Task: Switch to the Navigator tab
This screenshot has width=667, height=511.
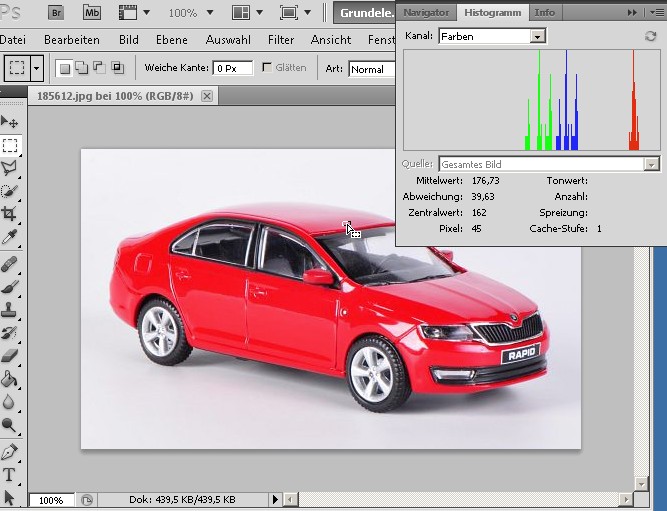Action: click(x=426, y=13)
